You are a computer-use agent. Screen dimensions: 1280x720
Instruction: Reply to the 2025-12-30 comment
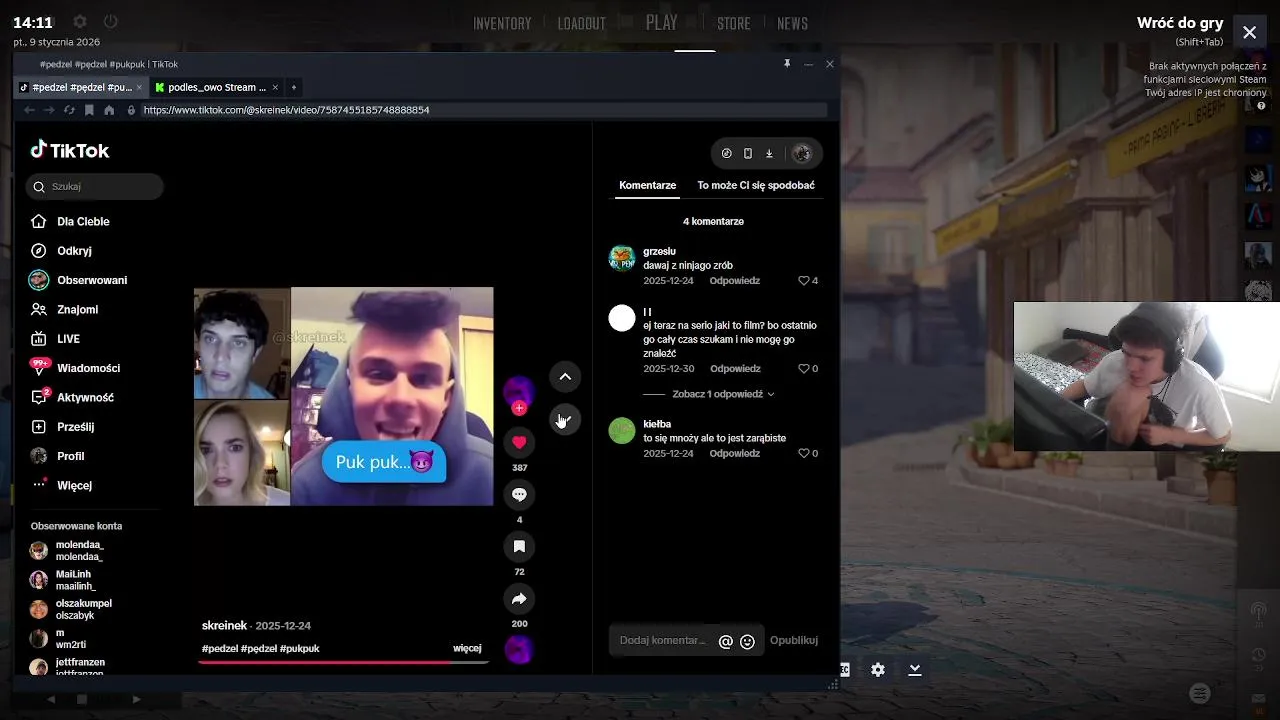coord(735,369)
